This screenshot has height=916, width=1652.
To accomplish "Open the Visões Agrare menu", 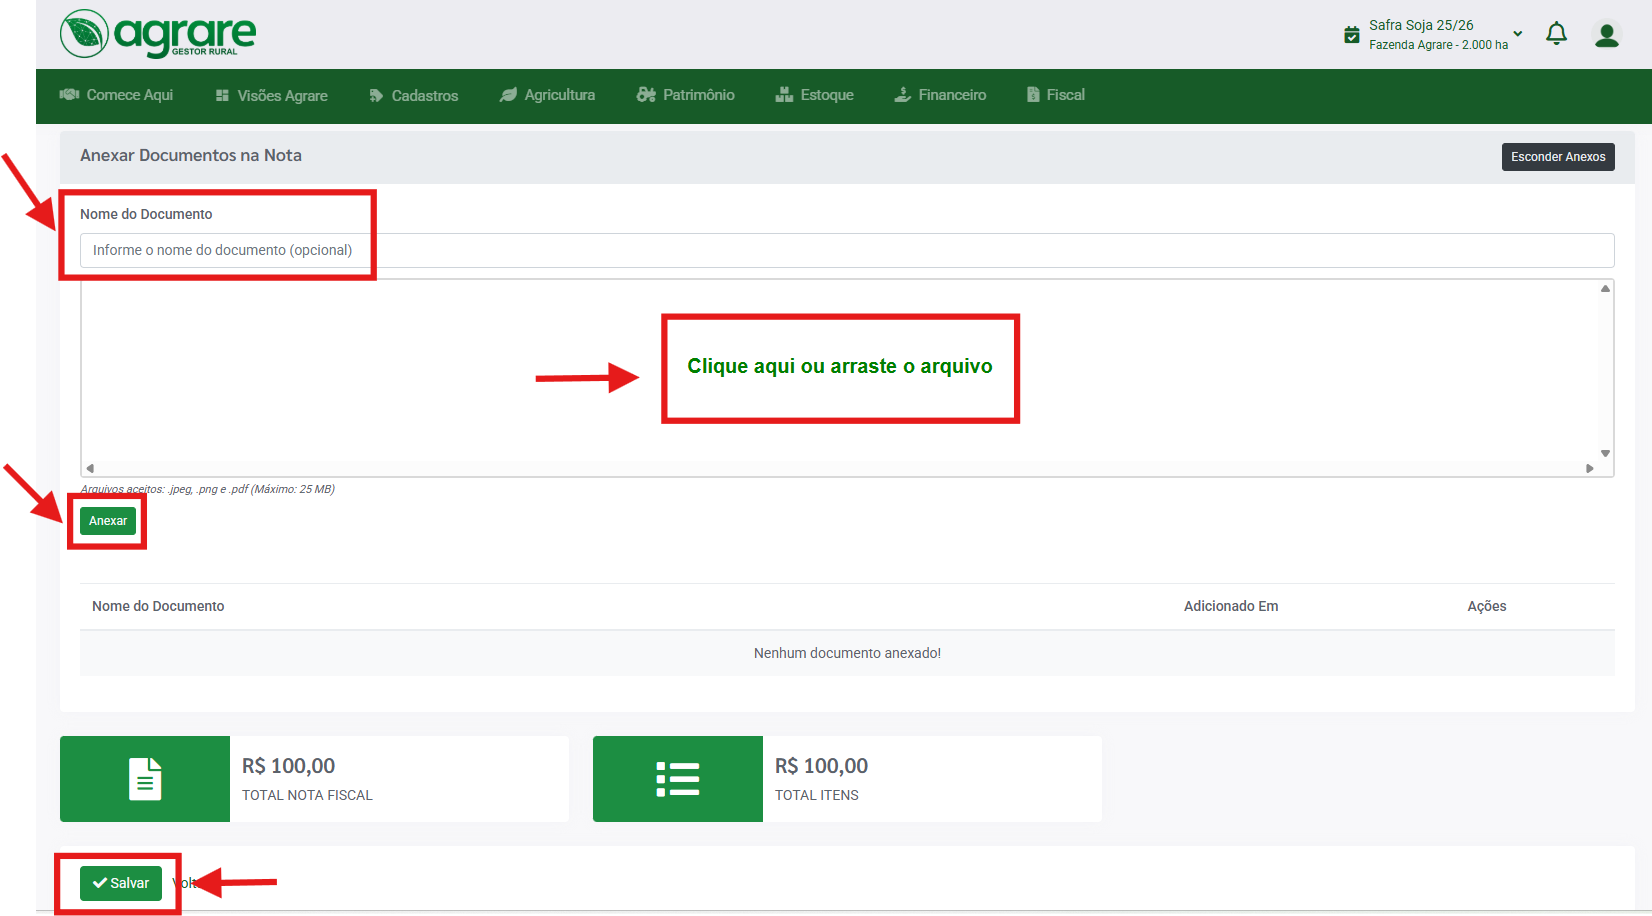I will pyautogui.click(x=272, y=96).
